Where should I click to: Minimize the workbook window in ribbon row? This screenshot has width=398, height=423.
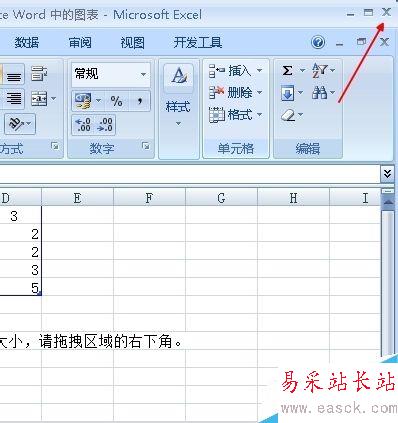(x=339, y=44)
